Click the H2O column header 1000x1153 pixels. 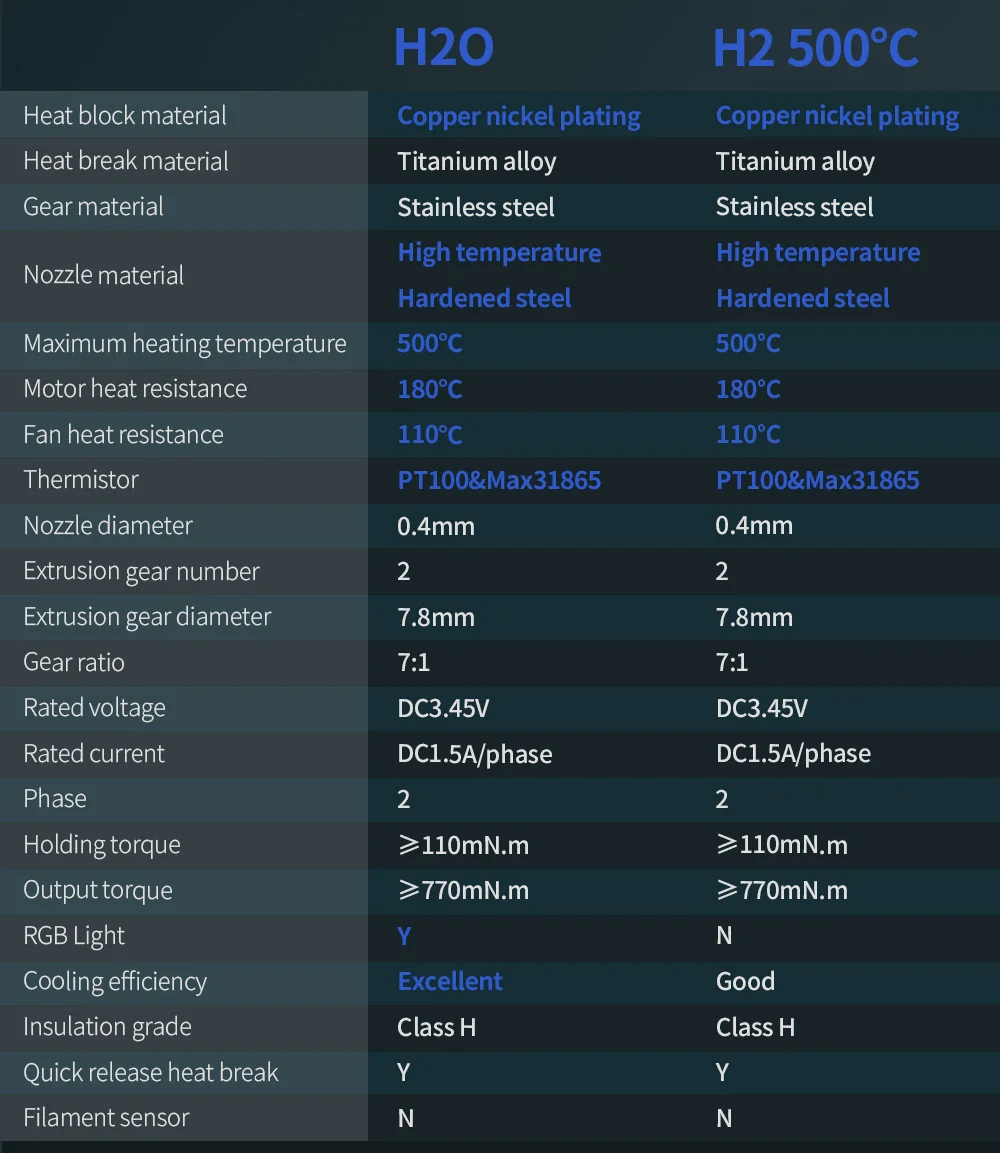(x=443, y=48)
